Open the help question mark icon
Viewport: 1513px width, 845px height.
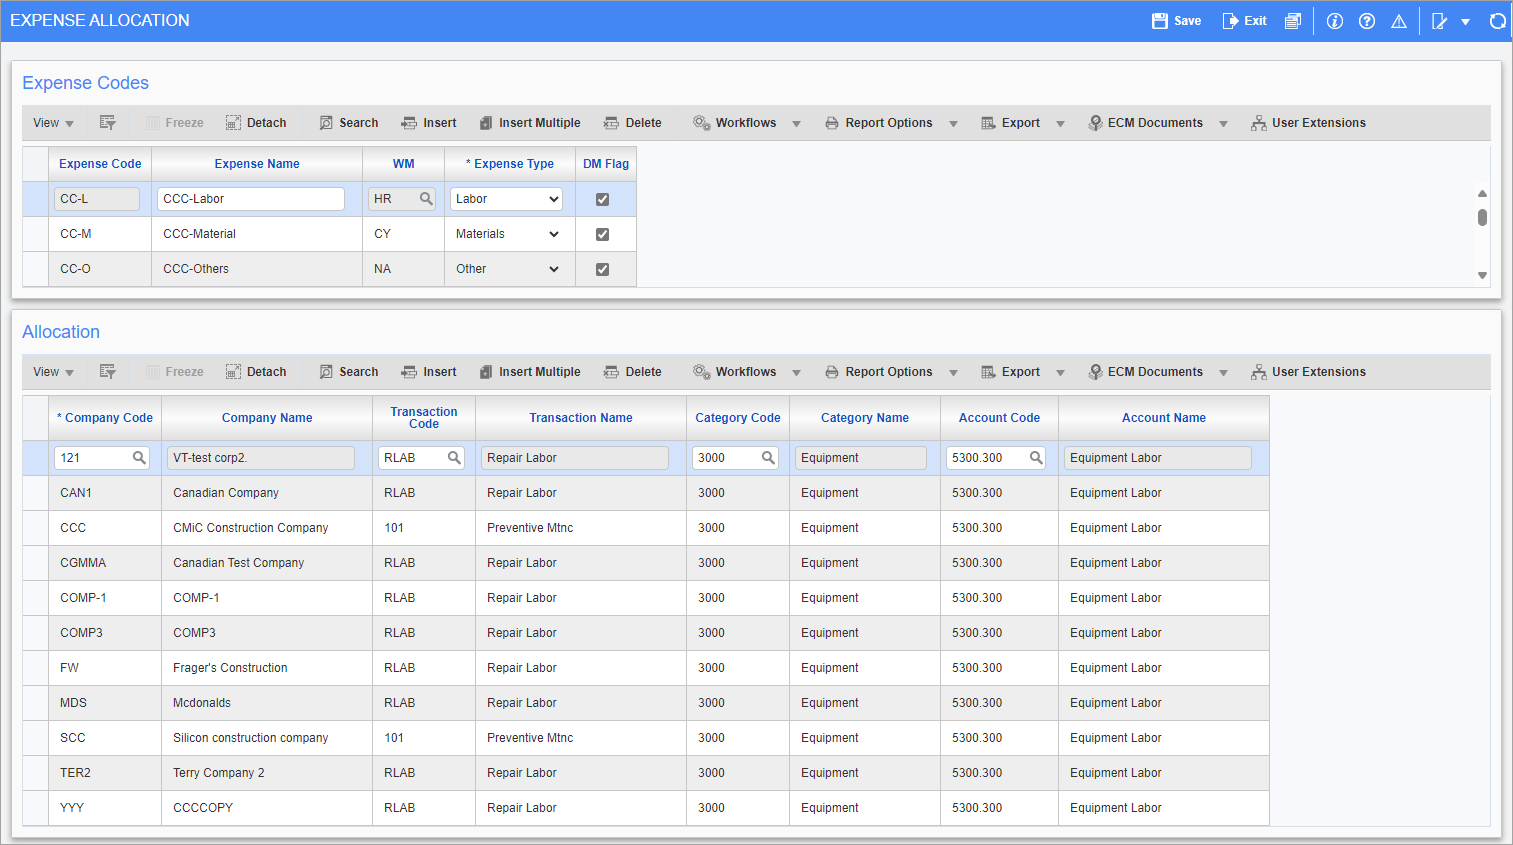tap(1367, 21)
